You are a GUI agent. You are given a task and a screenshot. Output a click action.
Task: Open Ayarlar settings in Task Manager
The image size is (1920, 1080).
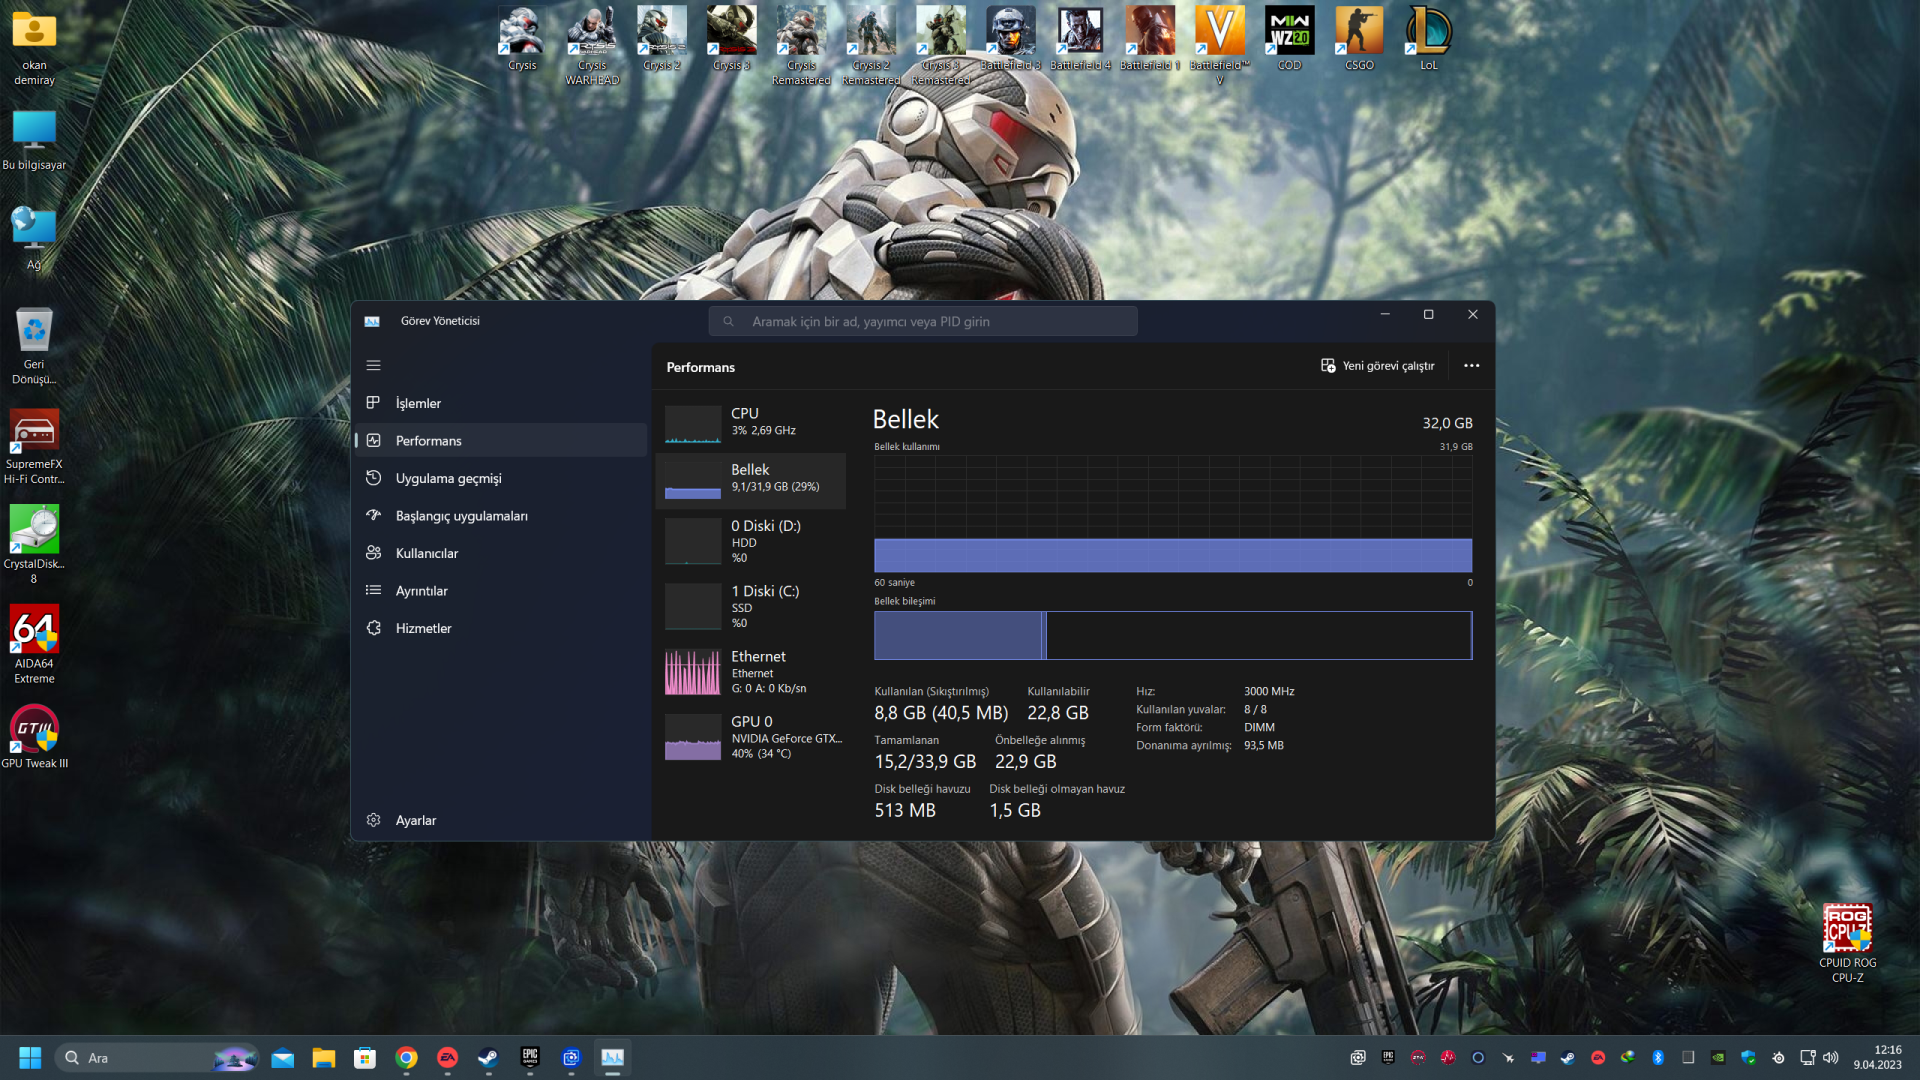tap(415, 820)
